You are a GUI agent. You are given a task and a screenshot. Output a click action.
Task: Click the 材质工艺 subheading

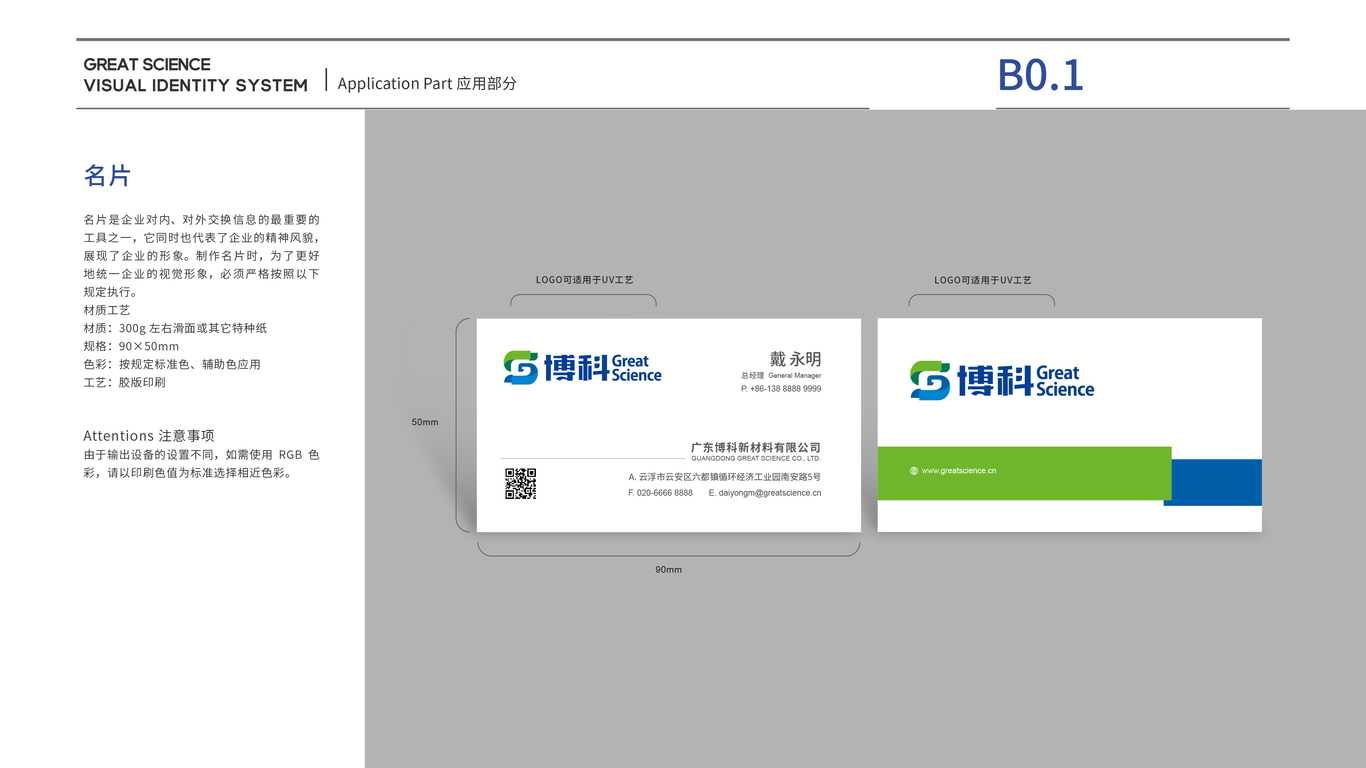[107, 310]
